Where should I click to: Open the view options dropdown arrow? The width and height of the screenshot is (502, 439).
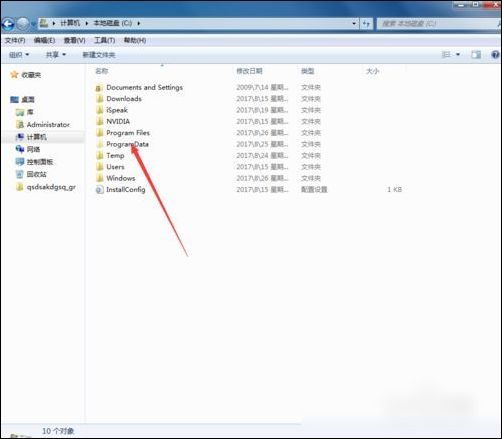point(458,54)
